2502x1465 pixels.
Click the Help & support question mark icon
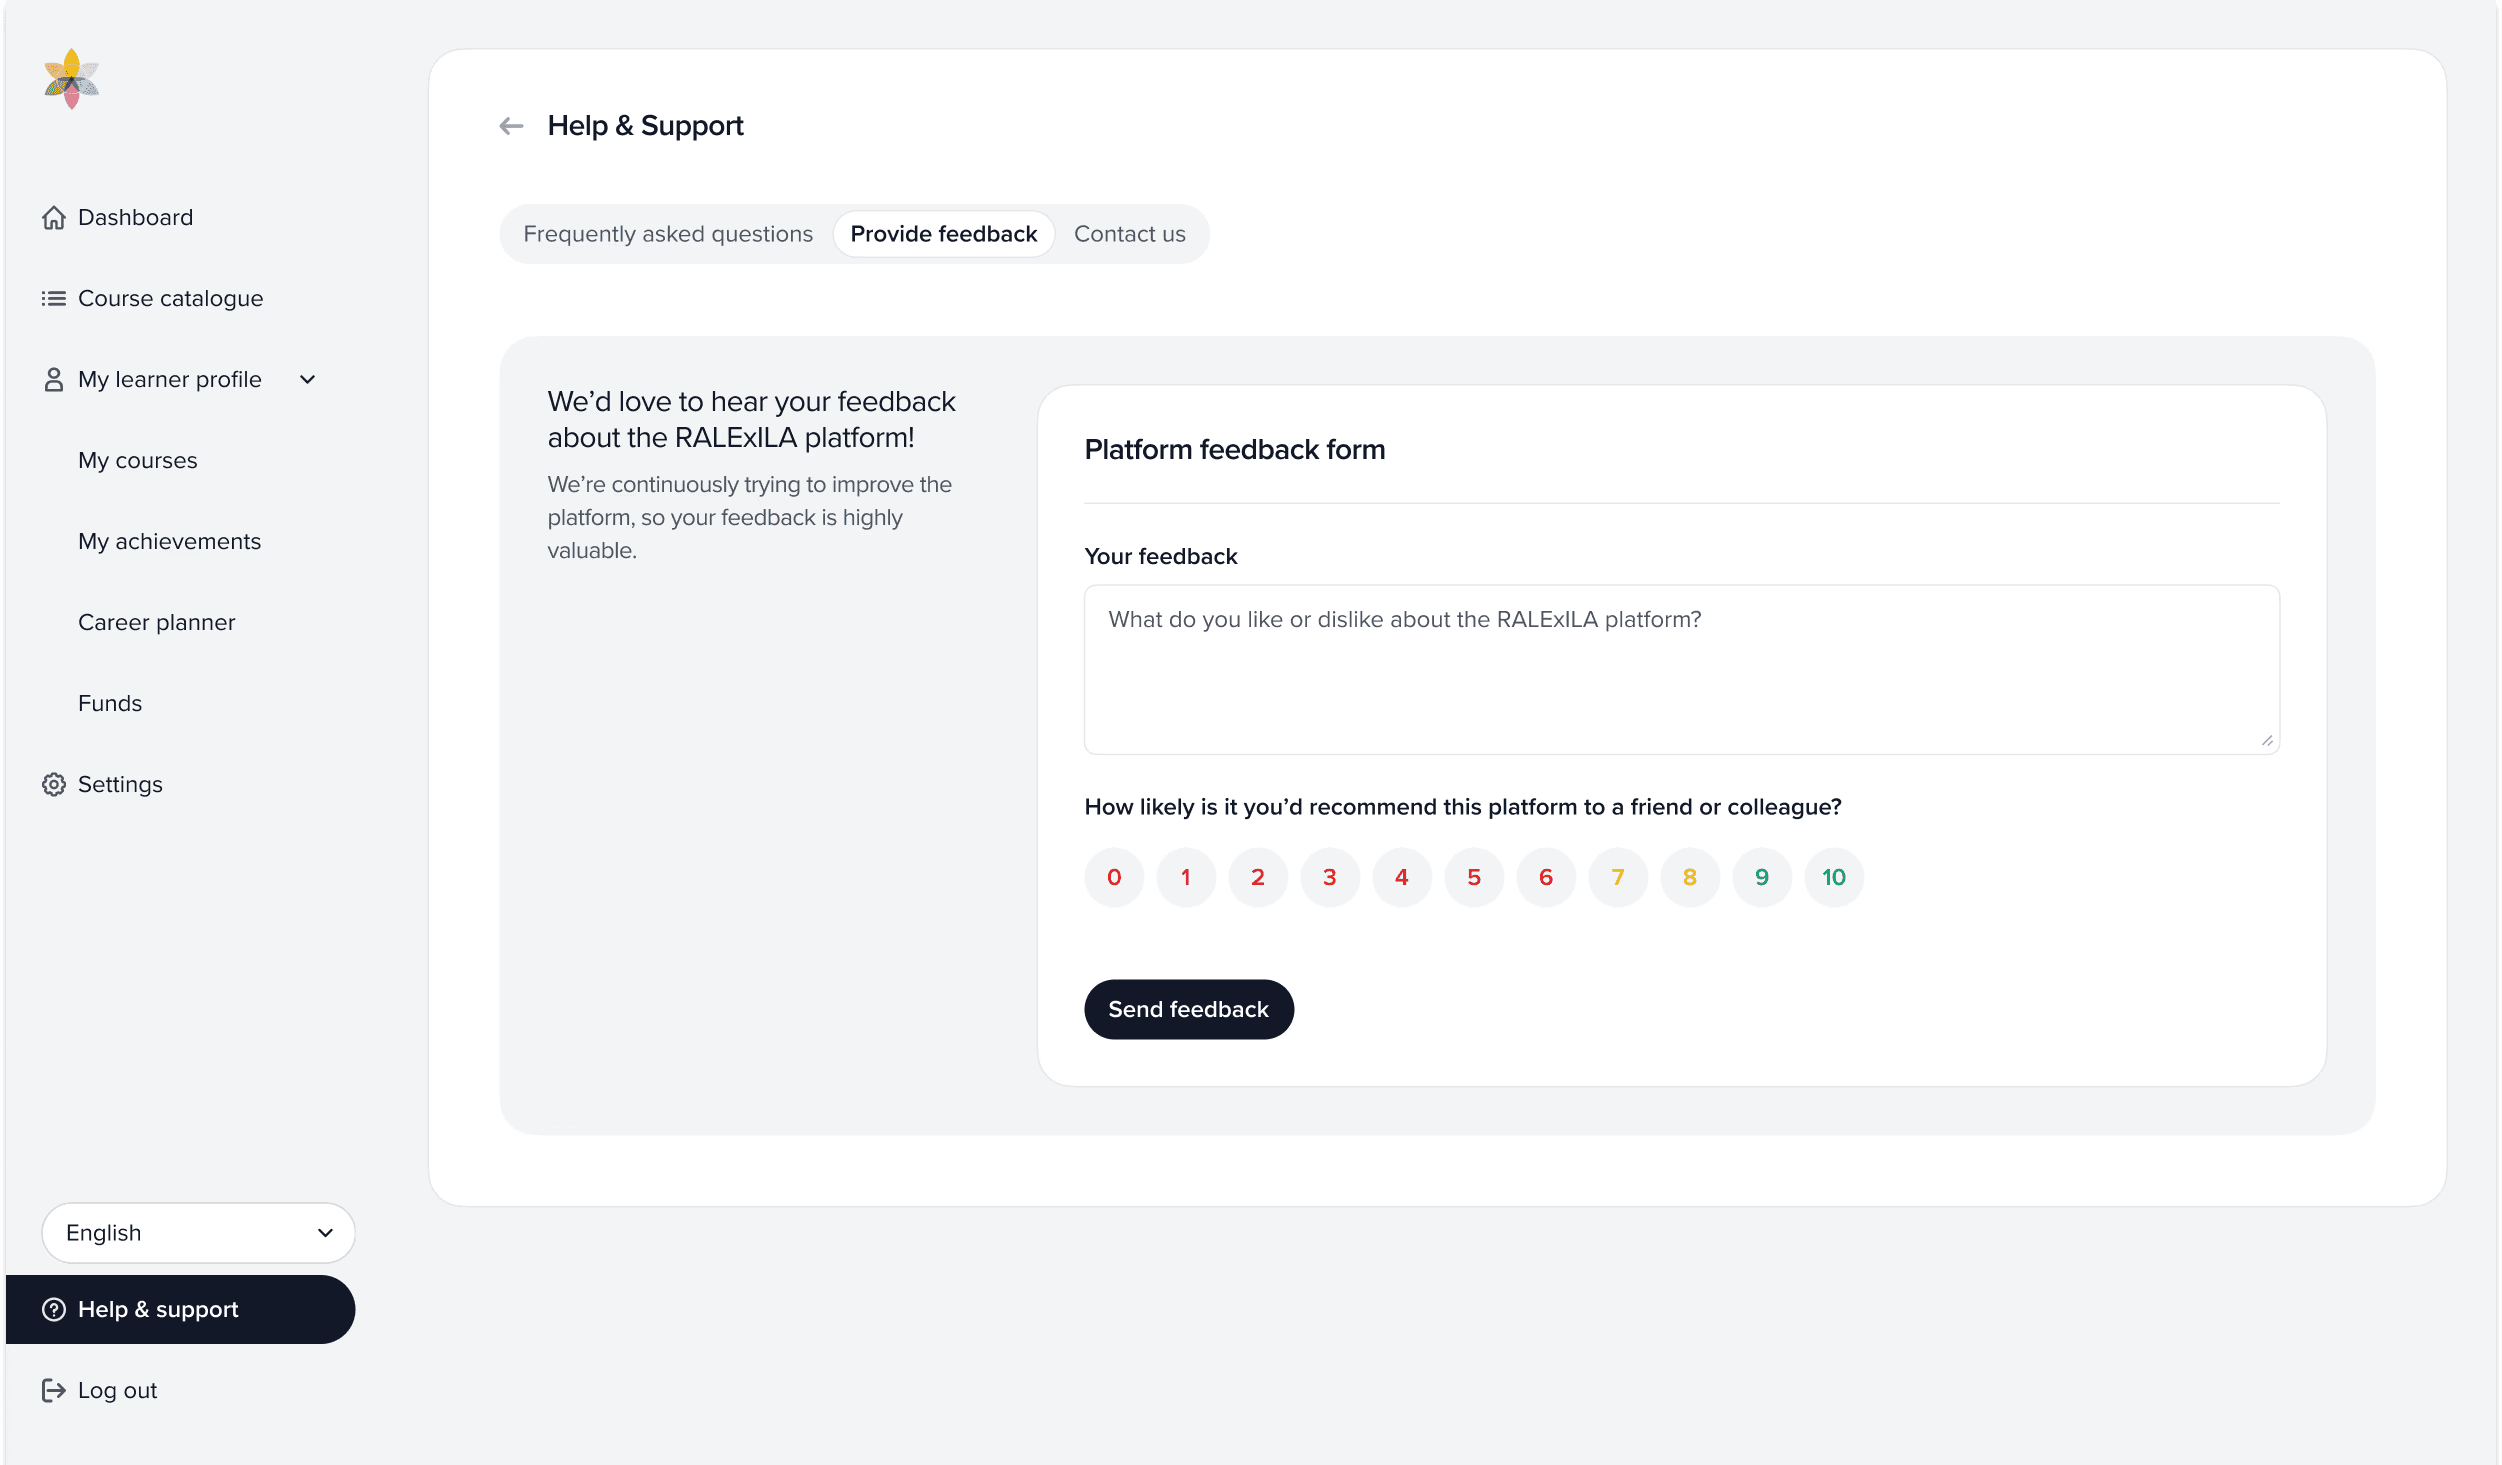point(54,1309)
